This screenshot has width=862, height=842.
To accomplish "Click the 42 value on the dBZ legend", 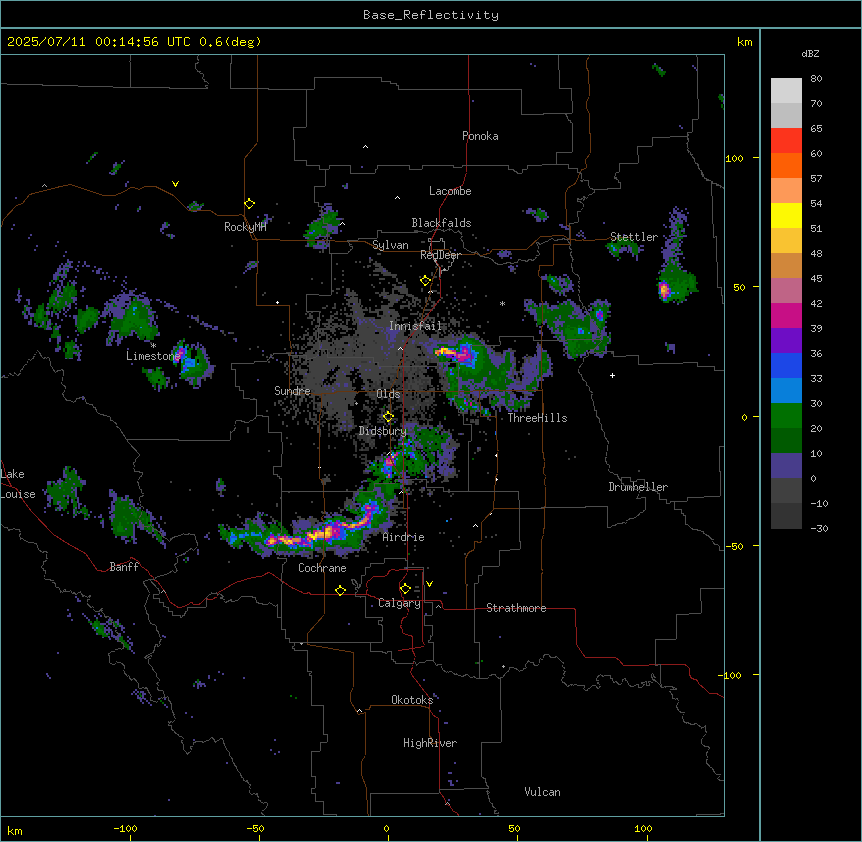I will click(x=816, y=303).
